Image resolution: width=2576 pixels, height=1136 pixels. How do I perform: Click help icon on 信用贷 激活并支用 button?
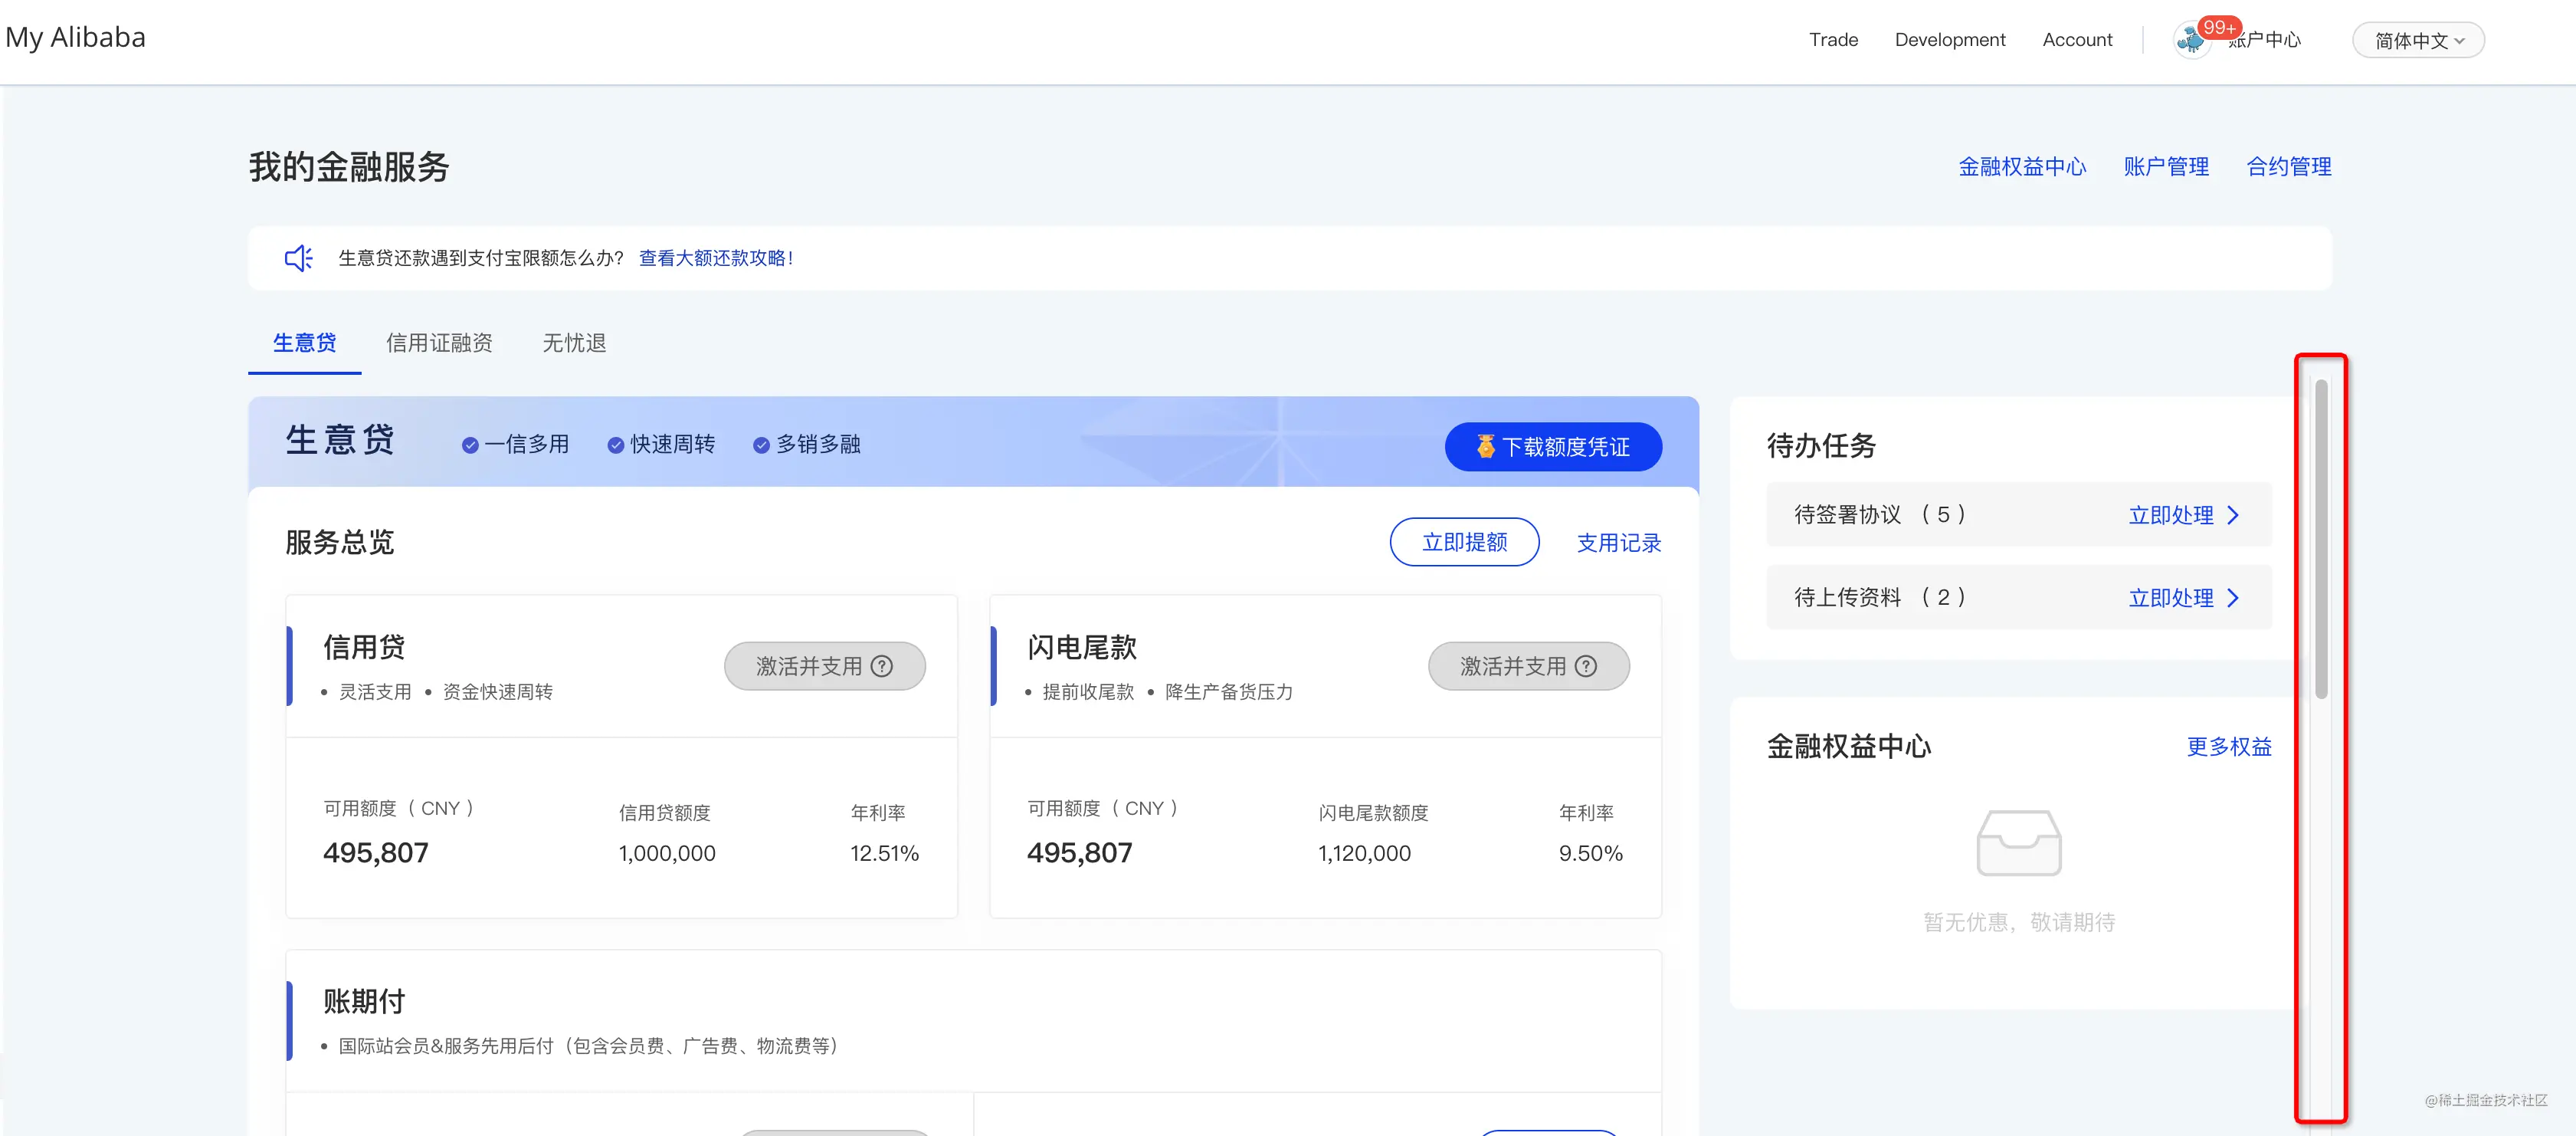[881, 666]
